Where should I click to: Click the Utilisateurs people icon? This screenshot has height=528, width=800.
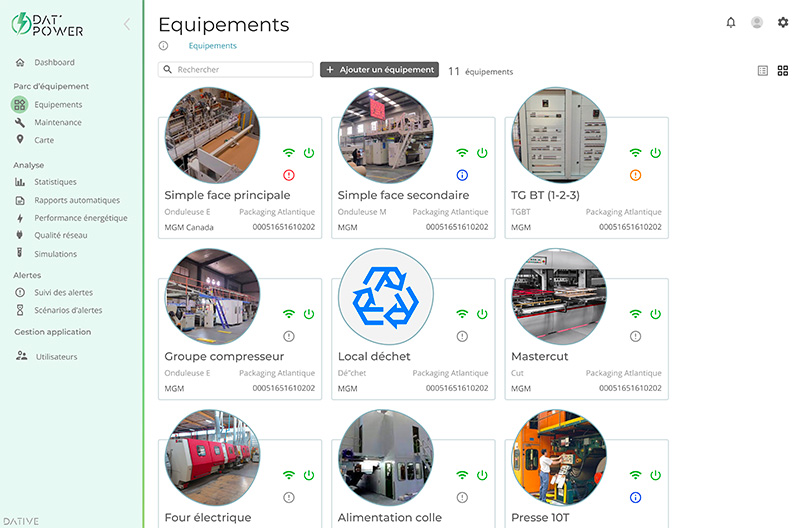pyautogui.click(x=21, y=356)
